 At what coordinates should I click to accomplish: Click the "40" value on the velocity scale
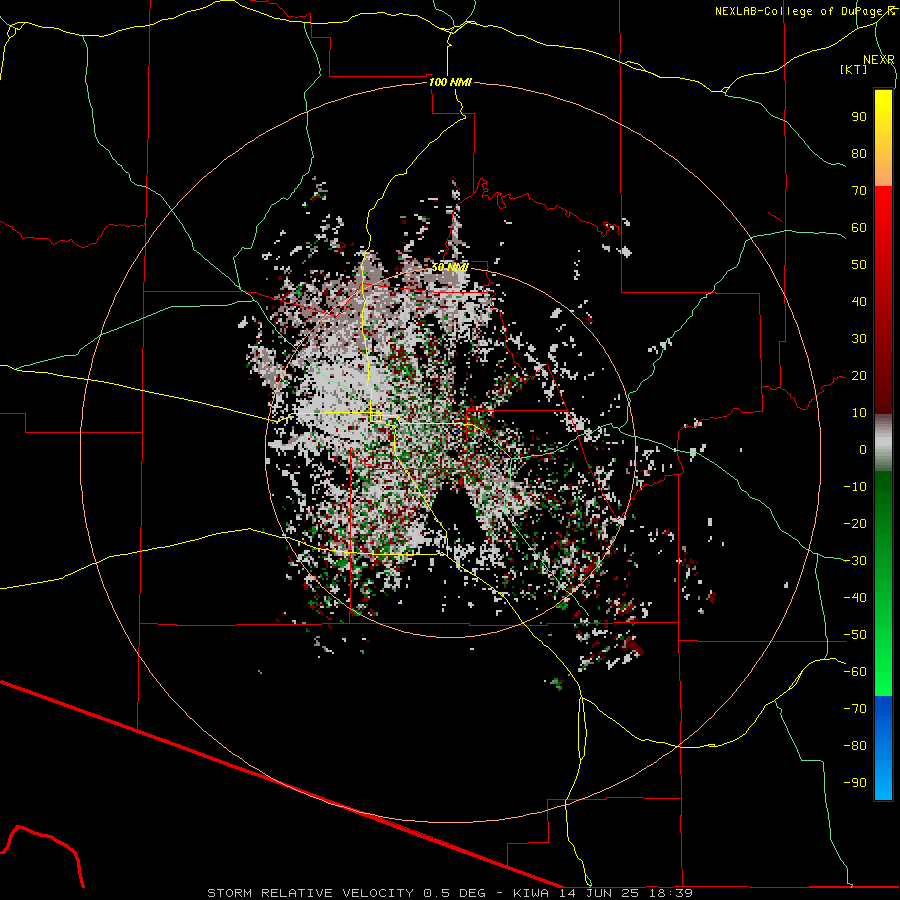pos(859,302)
